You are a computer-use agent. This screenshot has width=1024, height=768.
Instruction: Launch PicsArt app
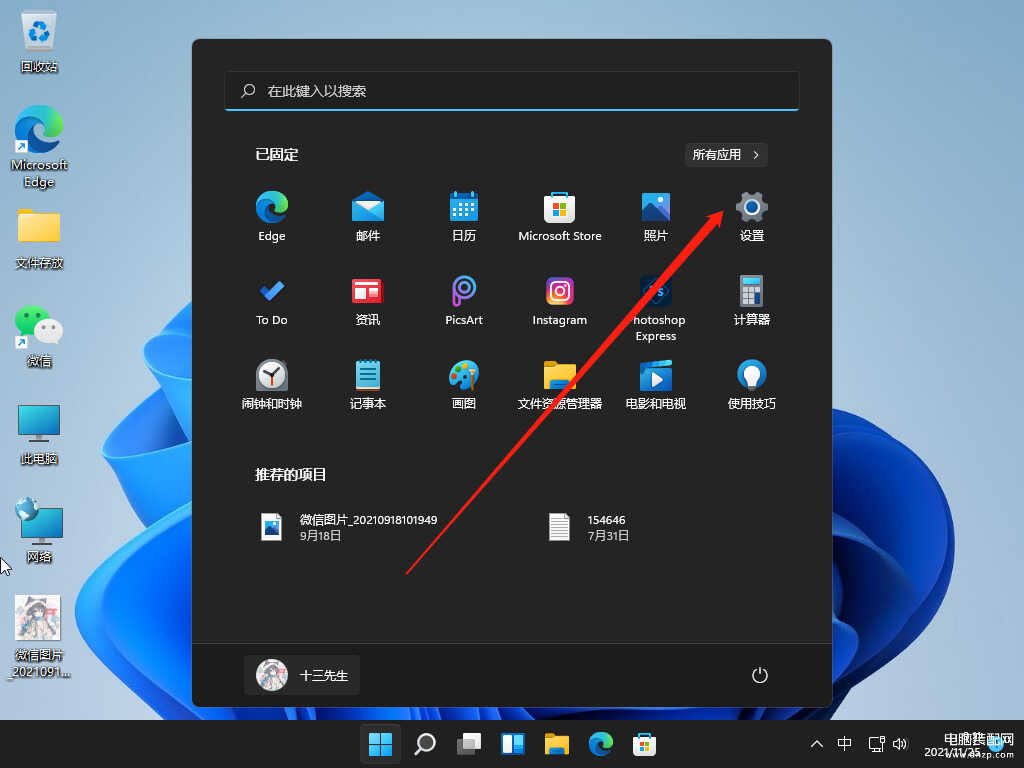pyautogui.click(x=464, y=300)
